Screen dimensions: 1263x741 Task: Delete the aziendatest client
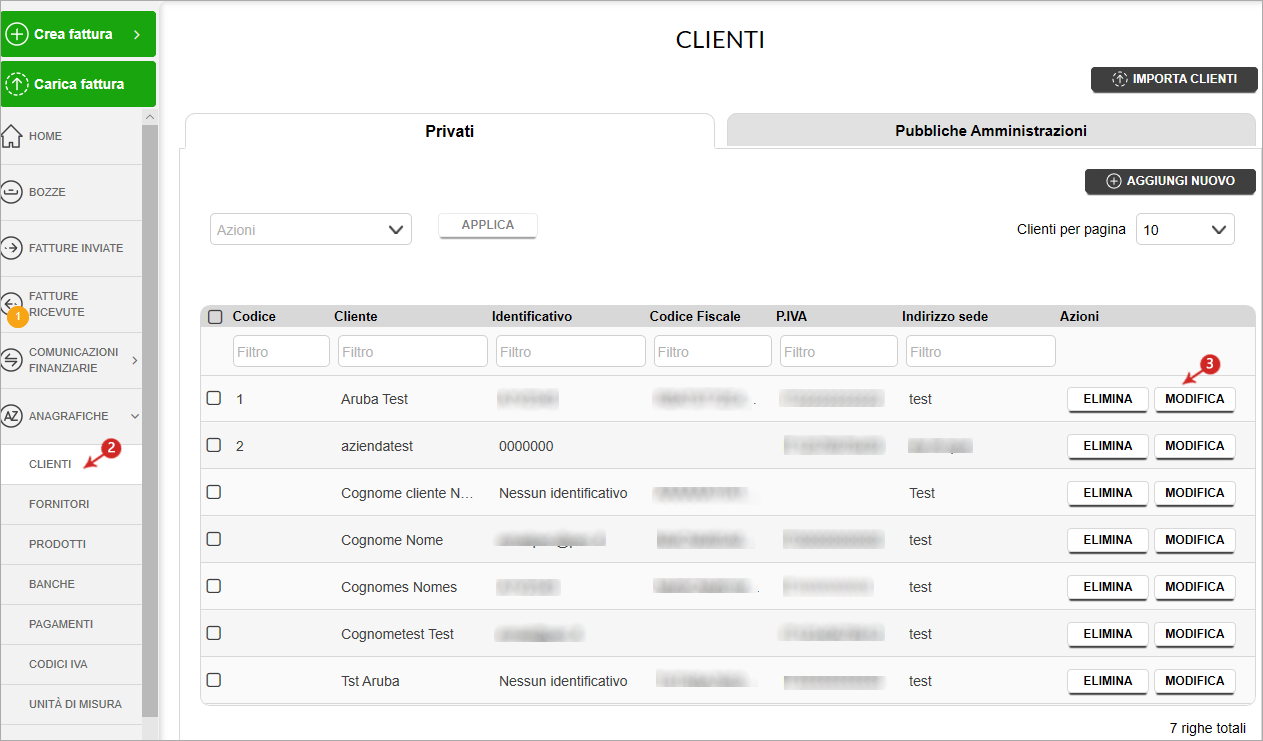pos(1108,446)
